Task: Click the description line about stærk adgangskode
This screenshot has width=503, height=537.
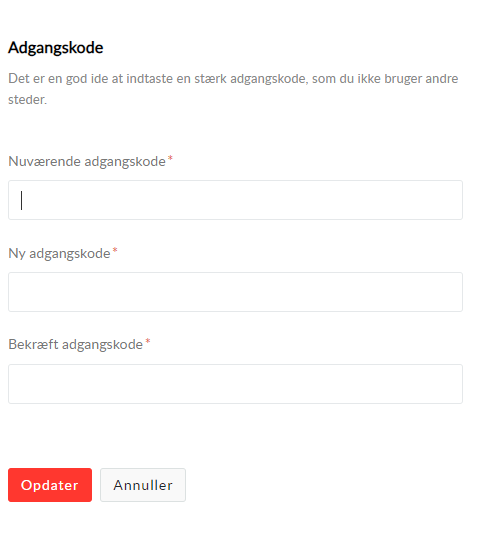Action: (233, 79)
